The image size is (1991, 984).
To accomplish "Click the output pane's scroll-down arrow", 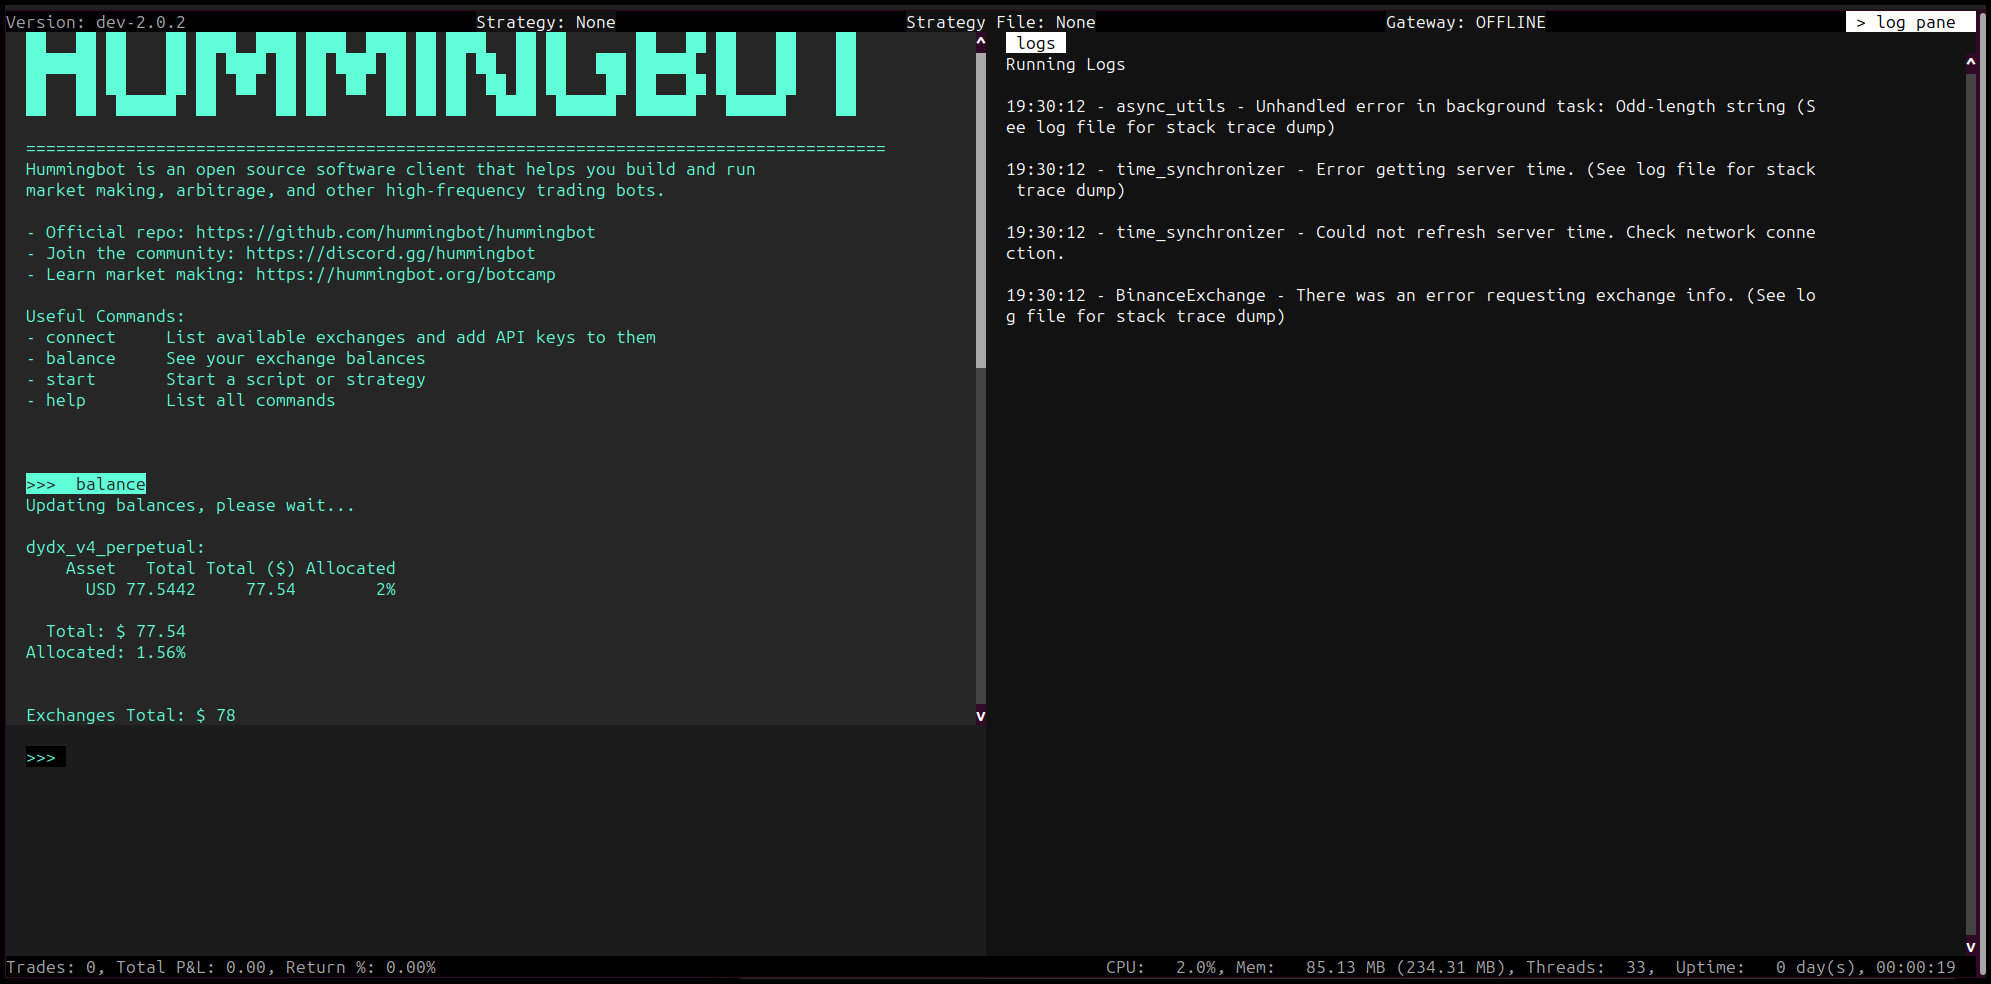I will (980, 715).
